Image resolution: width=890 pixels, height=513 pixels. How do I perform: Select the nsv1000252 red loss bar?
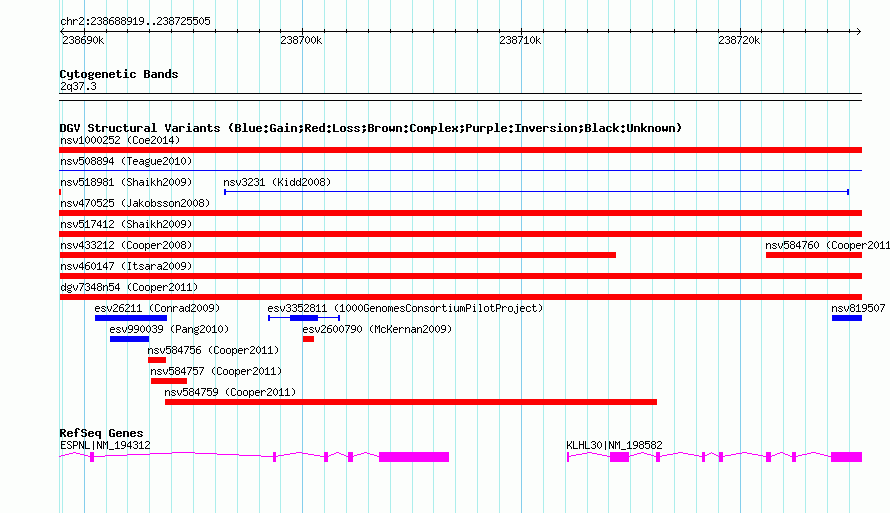click(x=460, y=150)
